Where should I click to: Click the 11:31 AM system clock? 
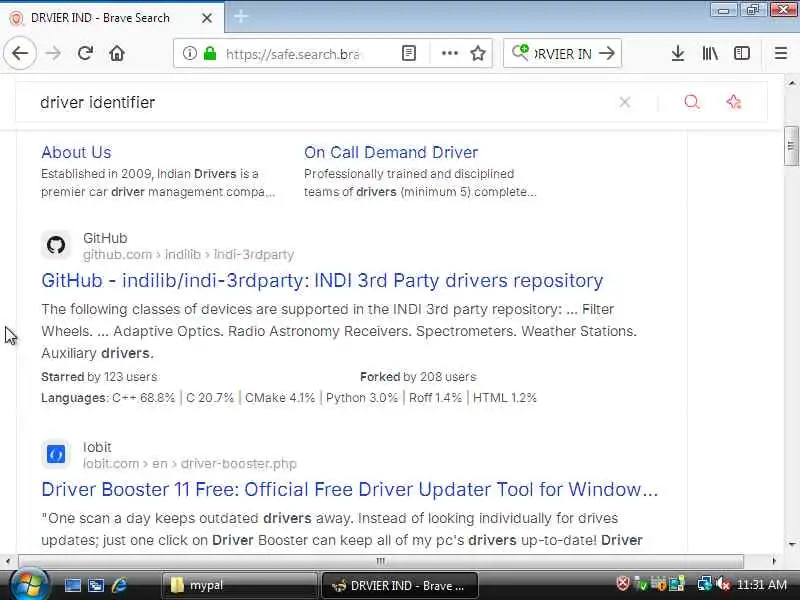click(x=762, y=584)
